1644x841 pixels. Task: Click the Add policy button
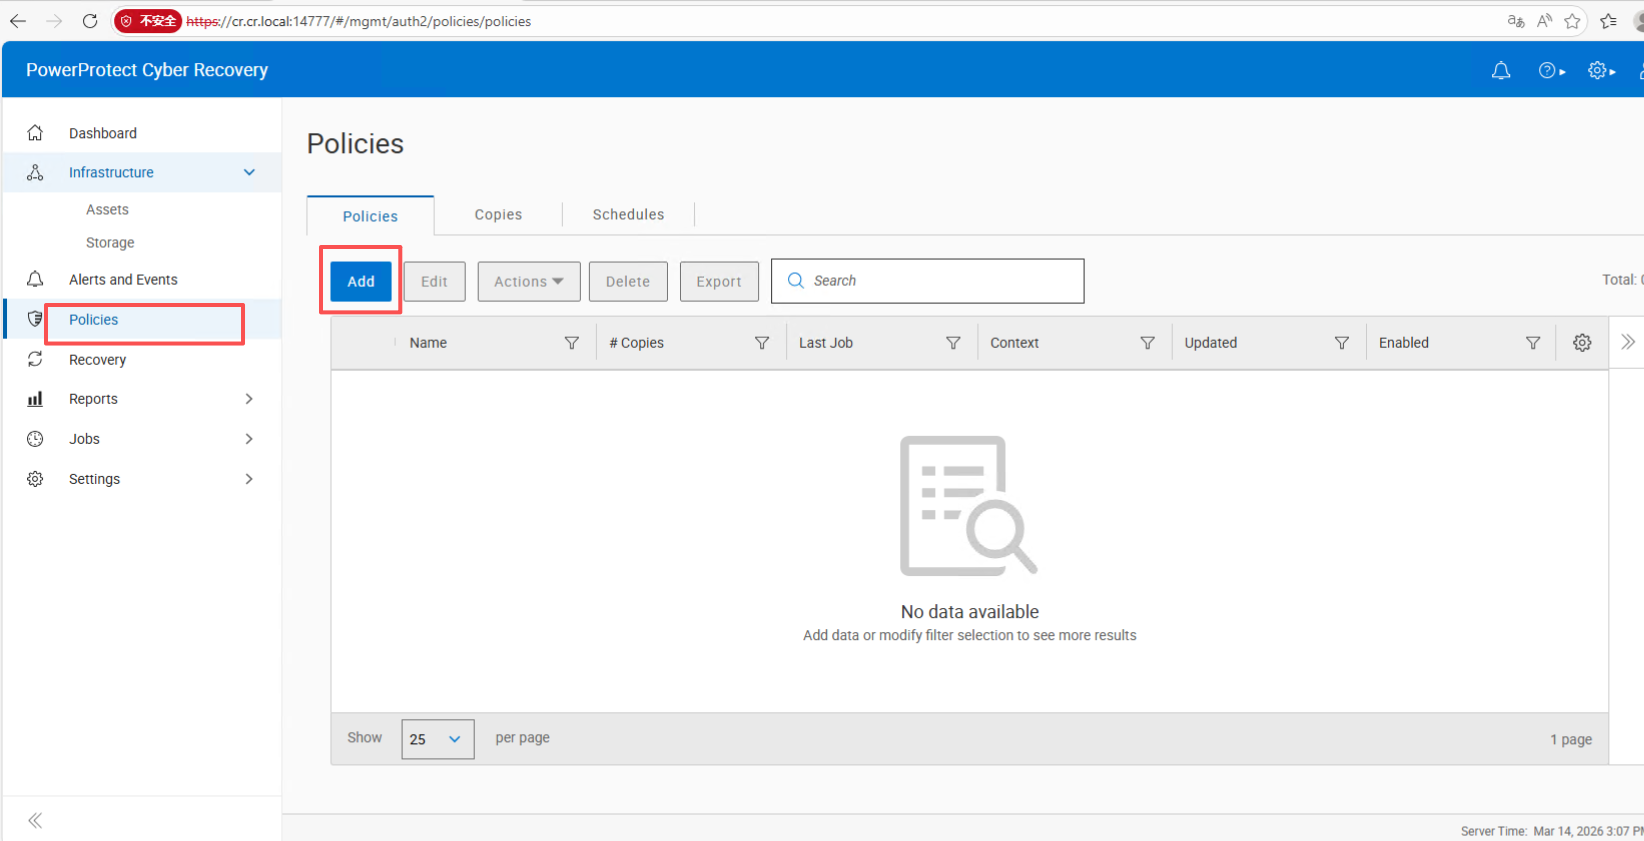coord(361,282)
